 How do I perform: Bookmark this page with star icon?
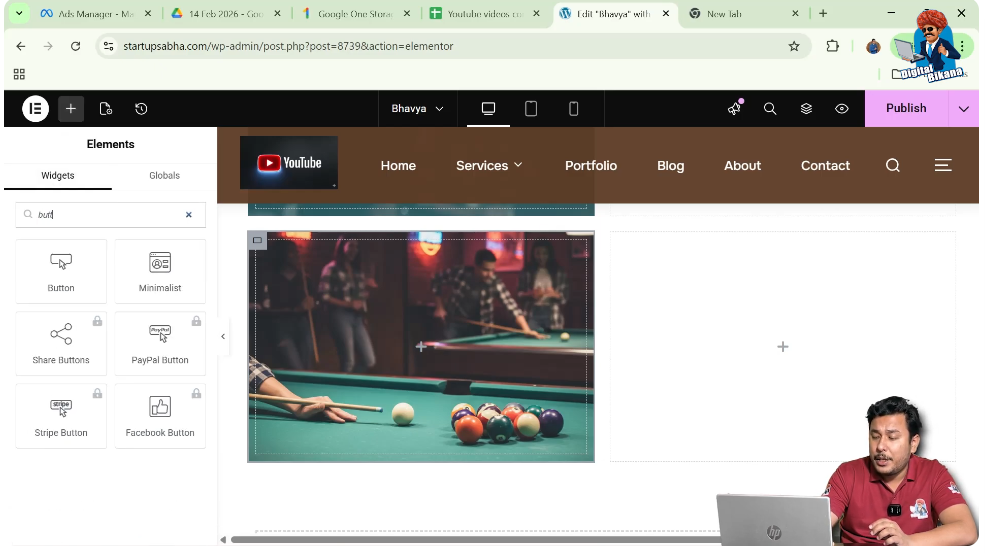click(x=794, y=46)
